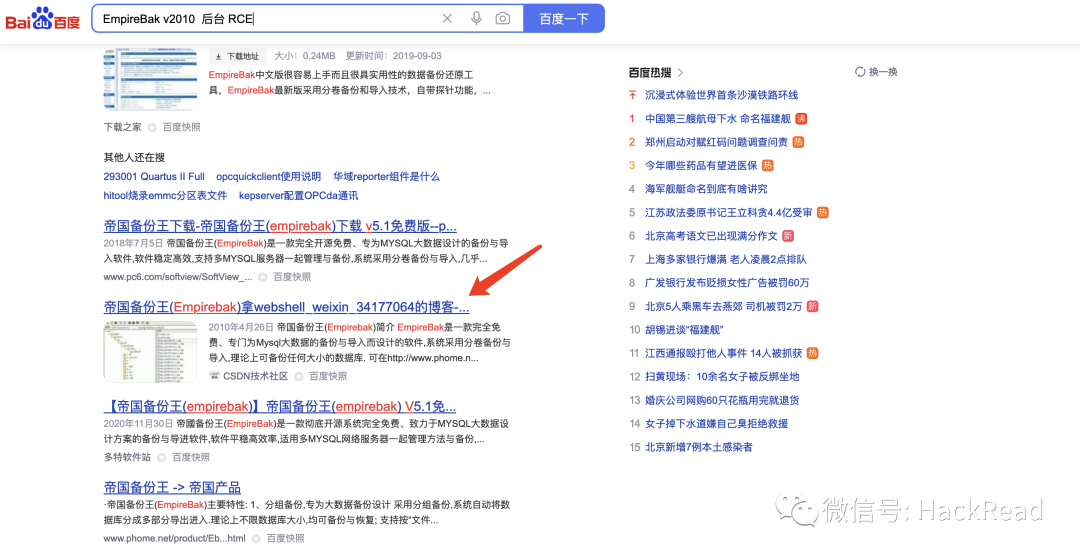Search related query opcquickclient使用说明
Viewport: 1080px width, 558px height.
coord(269,176)
